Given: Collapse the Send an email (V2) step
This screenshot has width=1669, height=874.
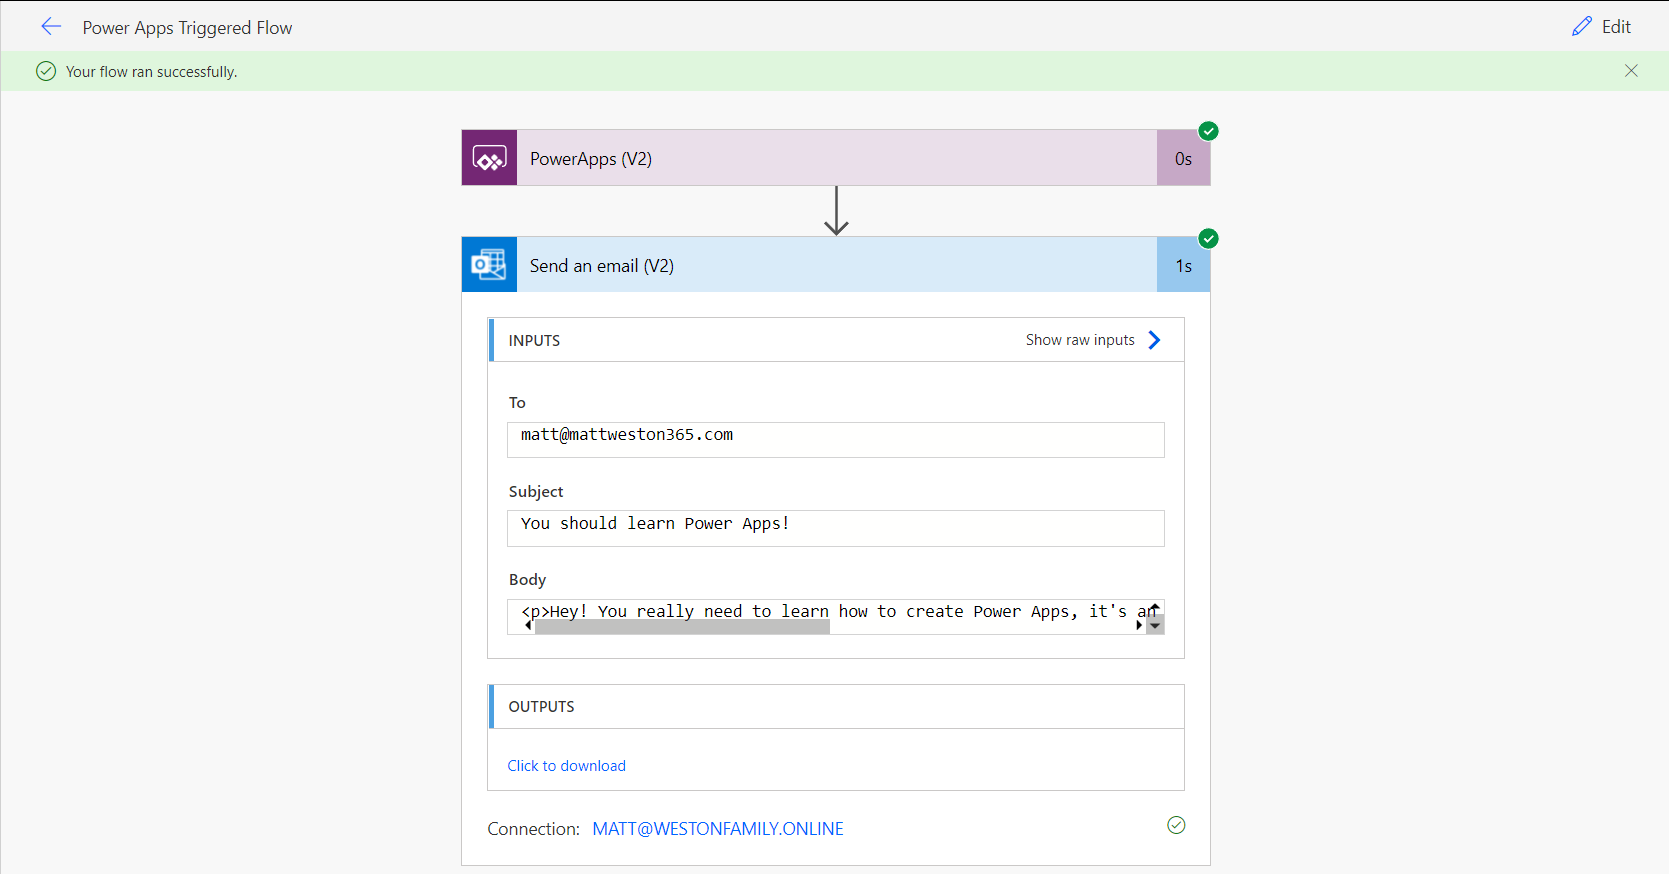Looking at the screenshot, I should pyautogui.click(x=836, y=265).
